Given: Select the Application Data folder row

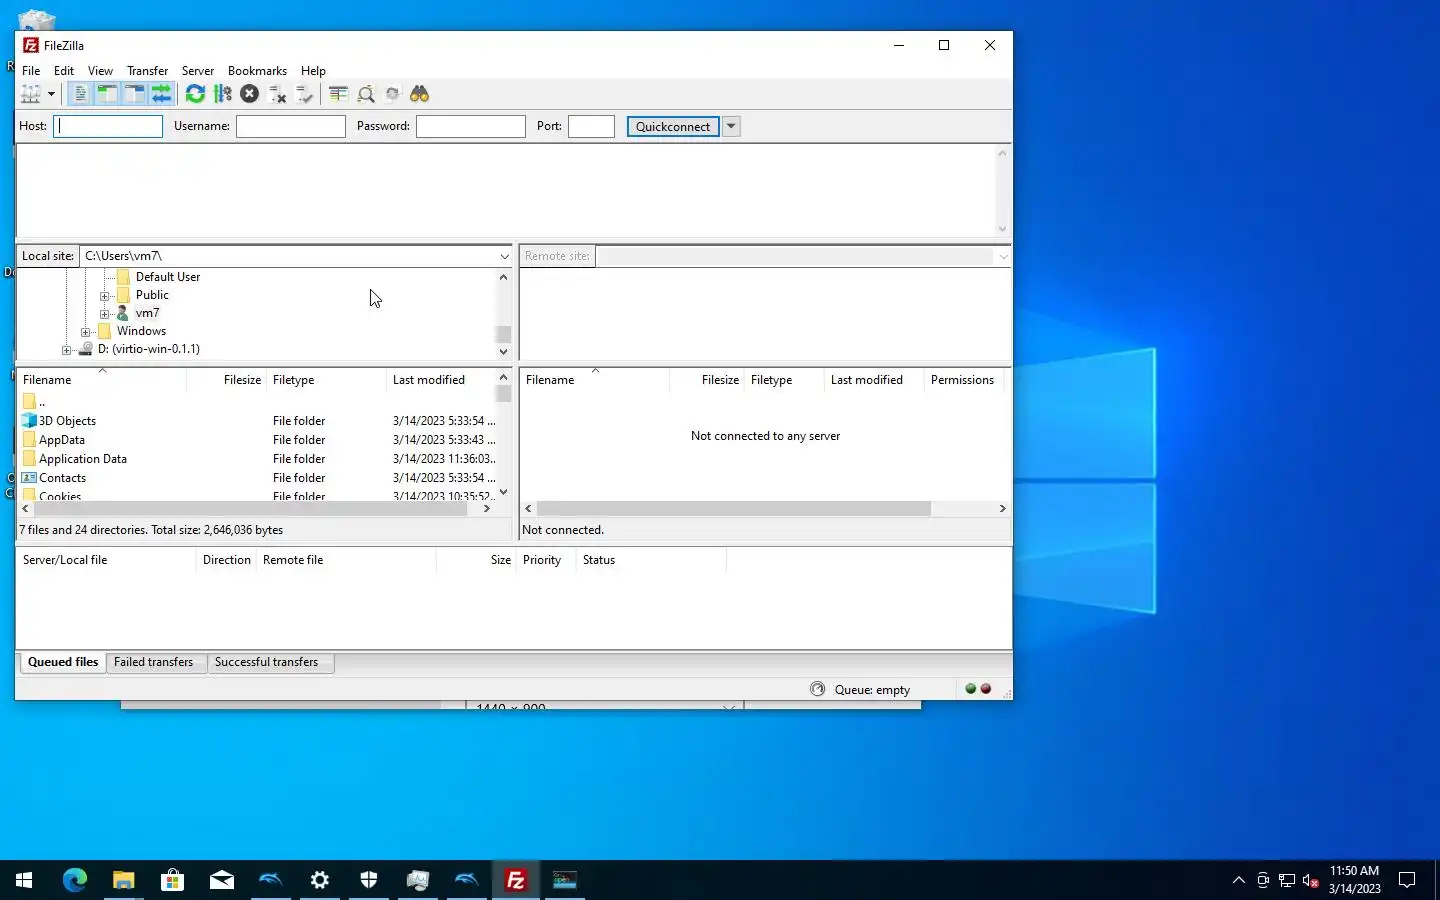Looking at the screenshot, I should coord(258,459).
